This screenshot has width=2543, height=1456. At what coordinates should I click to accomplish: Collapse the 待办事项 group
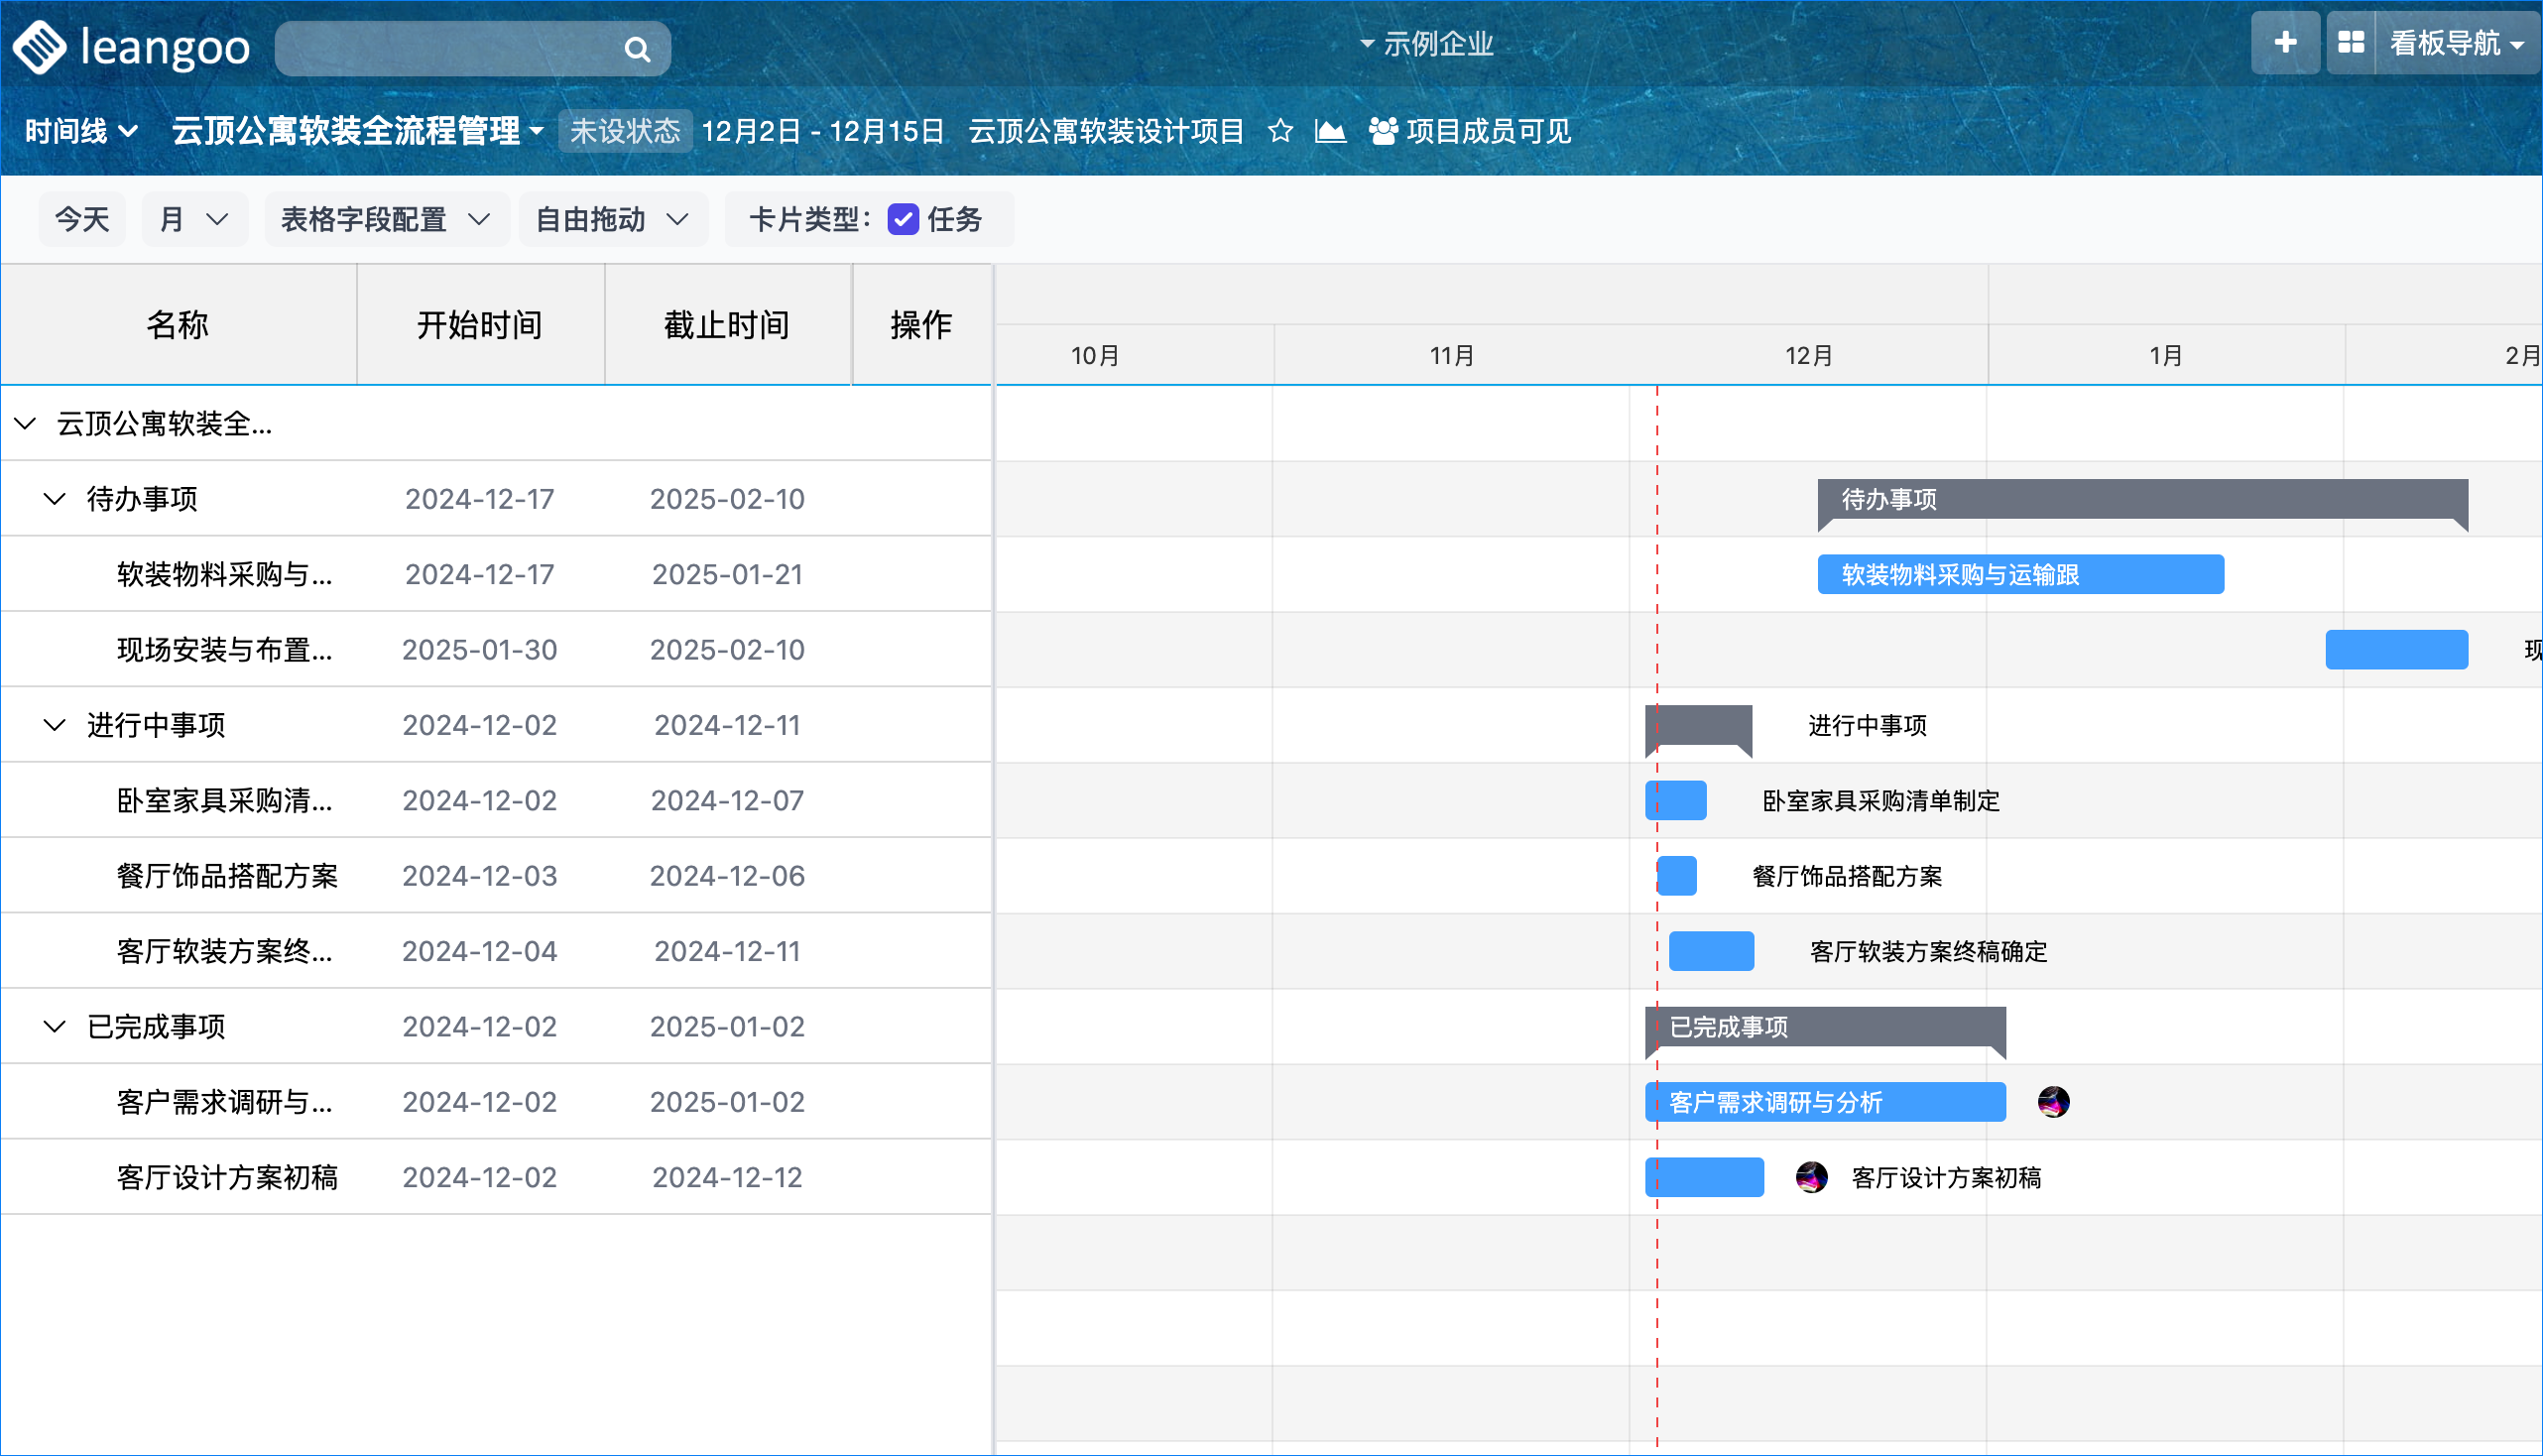click(x=55, y=499)
